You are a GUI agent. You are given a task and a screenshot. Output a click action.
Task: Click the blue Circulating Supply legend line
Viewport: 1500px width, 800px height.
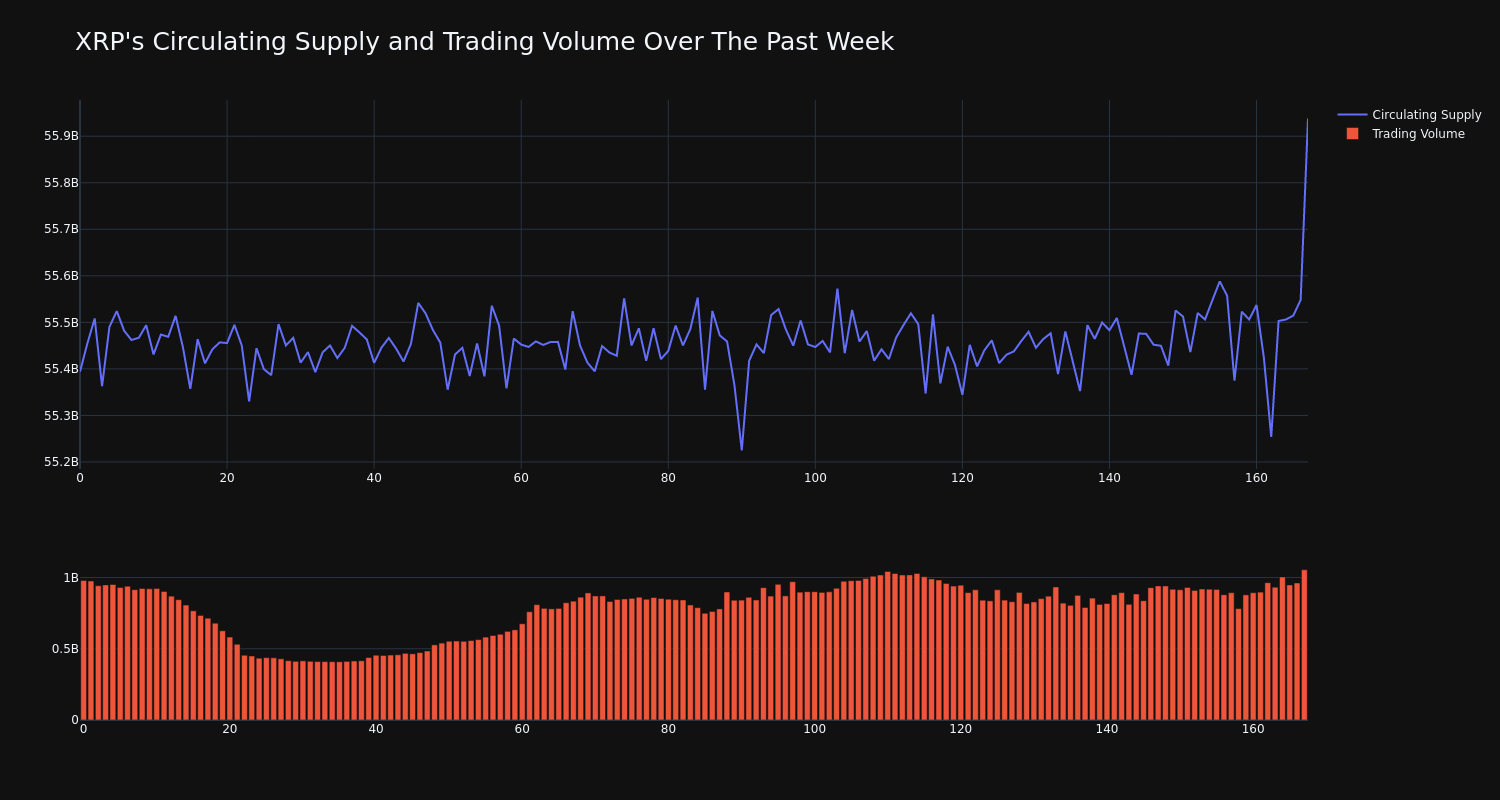1352,115
